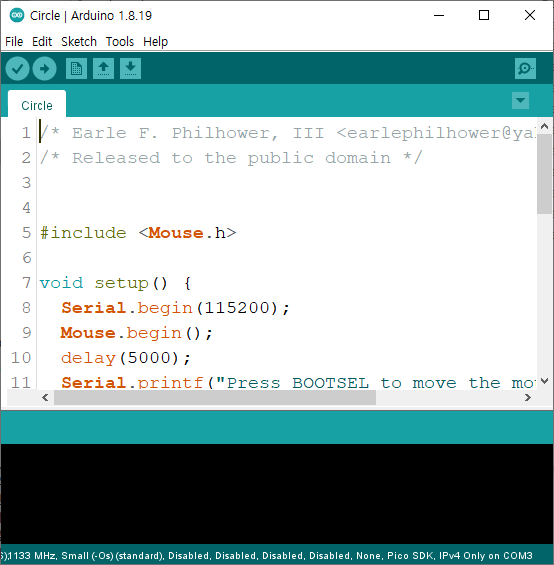
Task: Open a sketch with the Open icon
Action: 103,68
